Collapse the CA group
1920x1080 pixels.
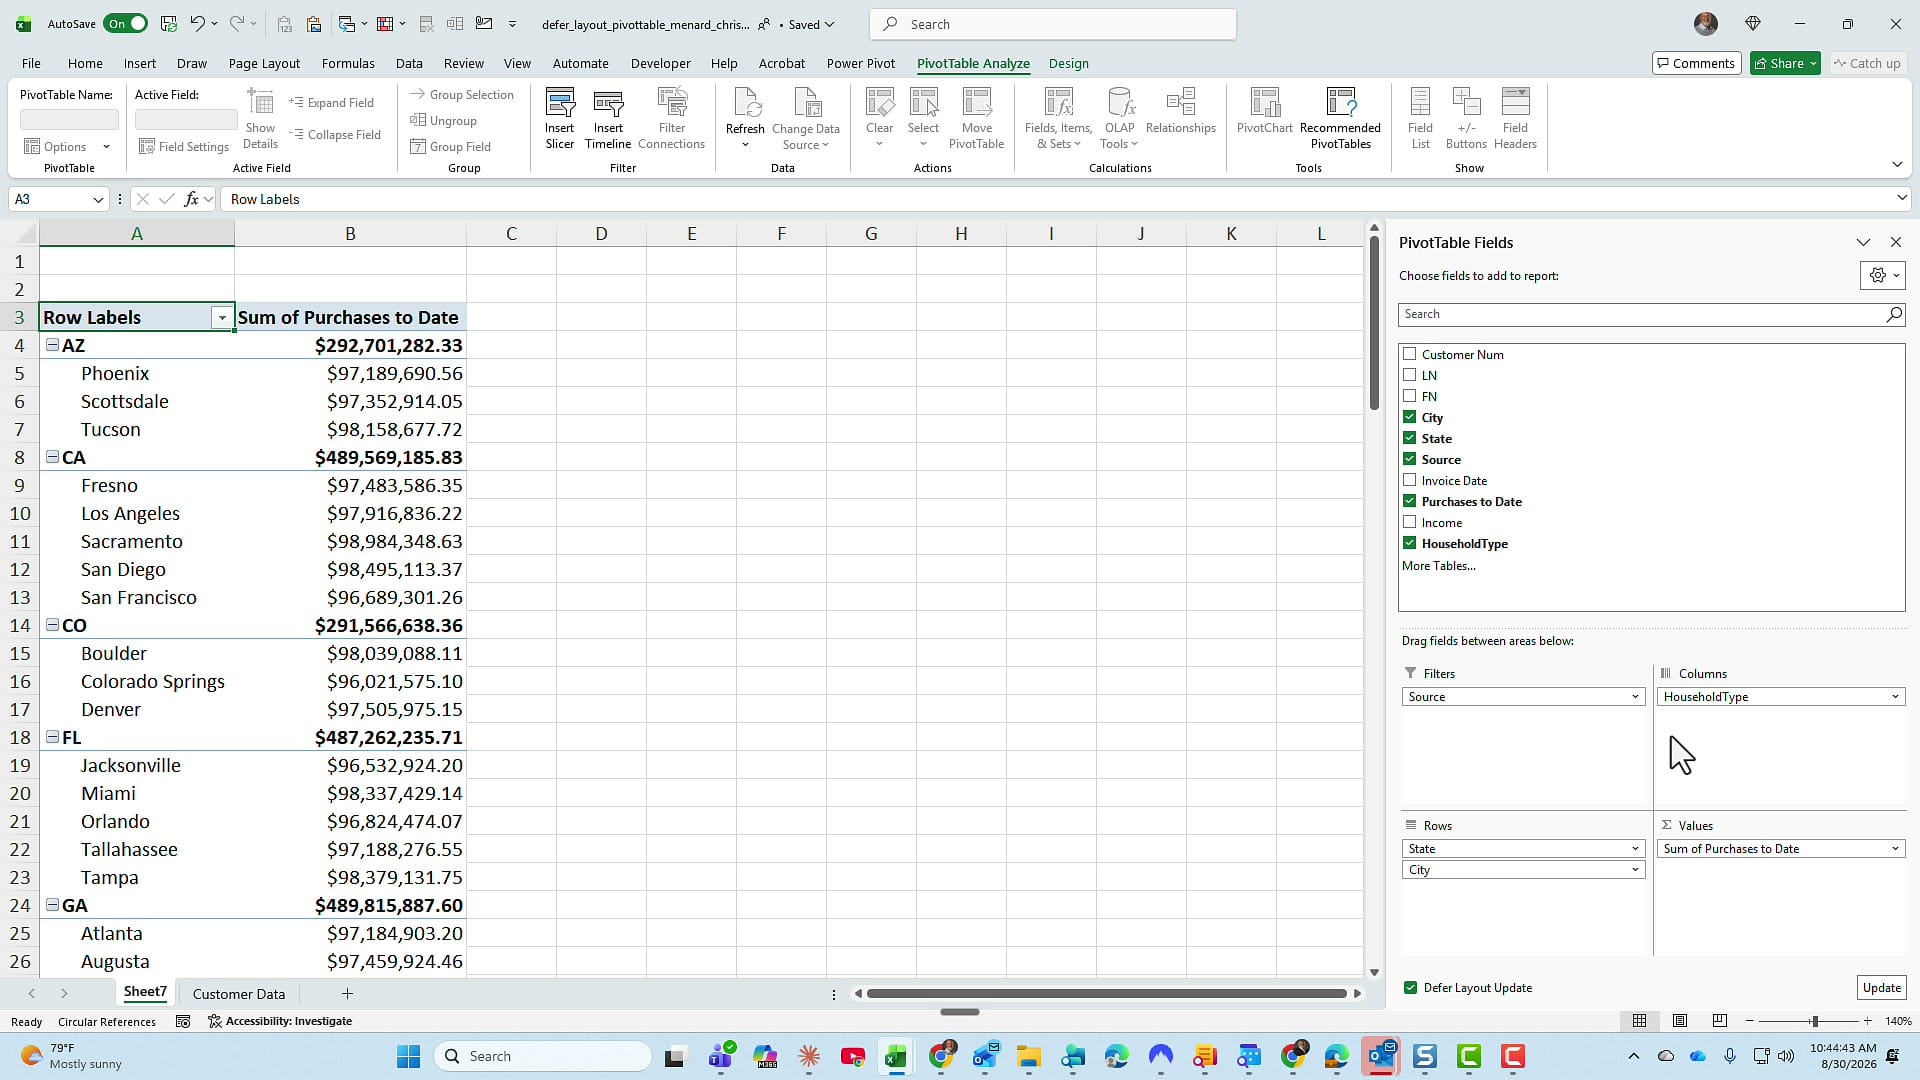(x=52, y=457)
